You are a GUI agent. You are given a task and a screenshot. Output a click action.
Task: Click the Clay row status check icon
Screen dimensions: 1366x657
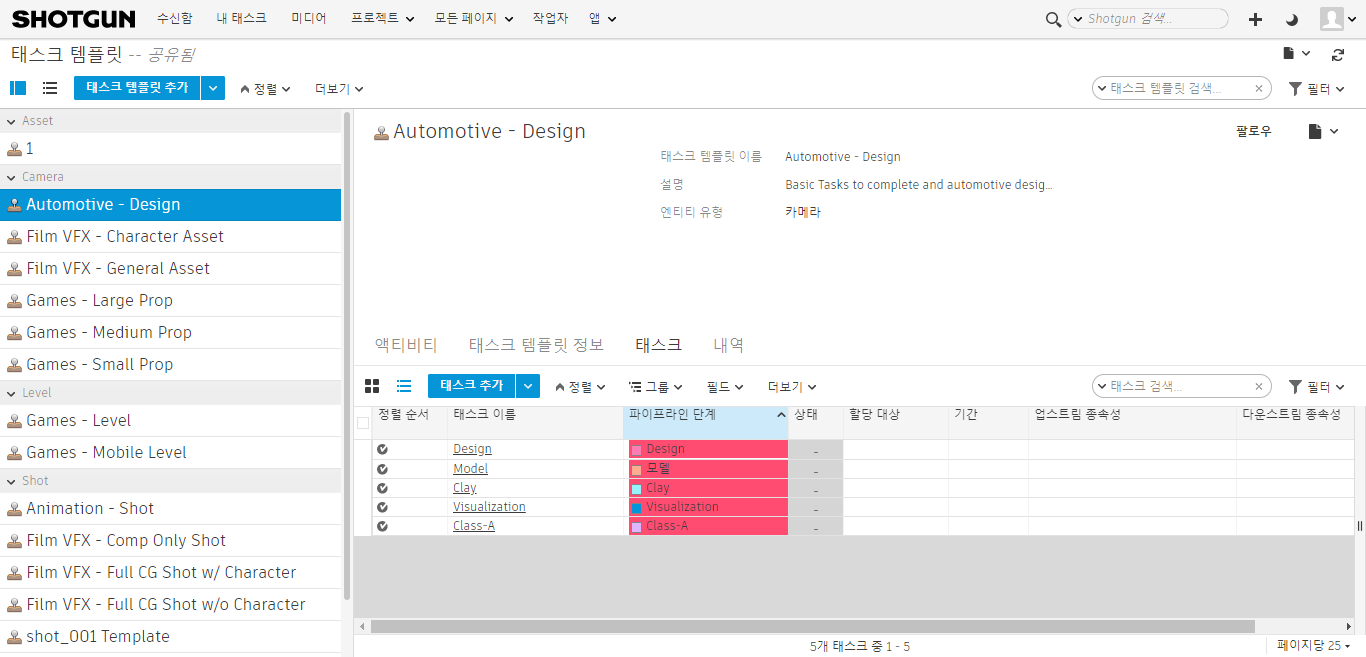pos(382,488)
